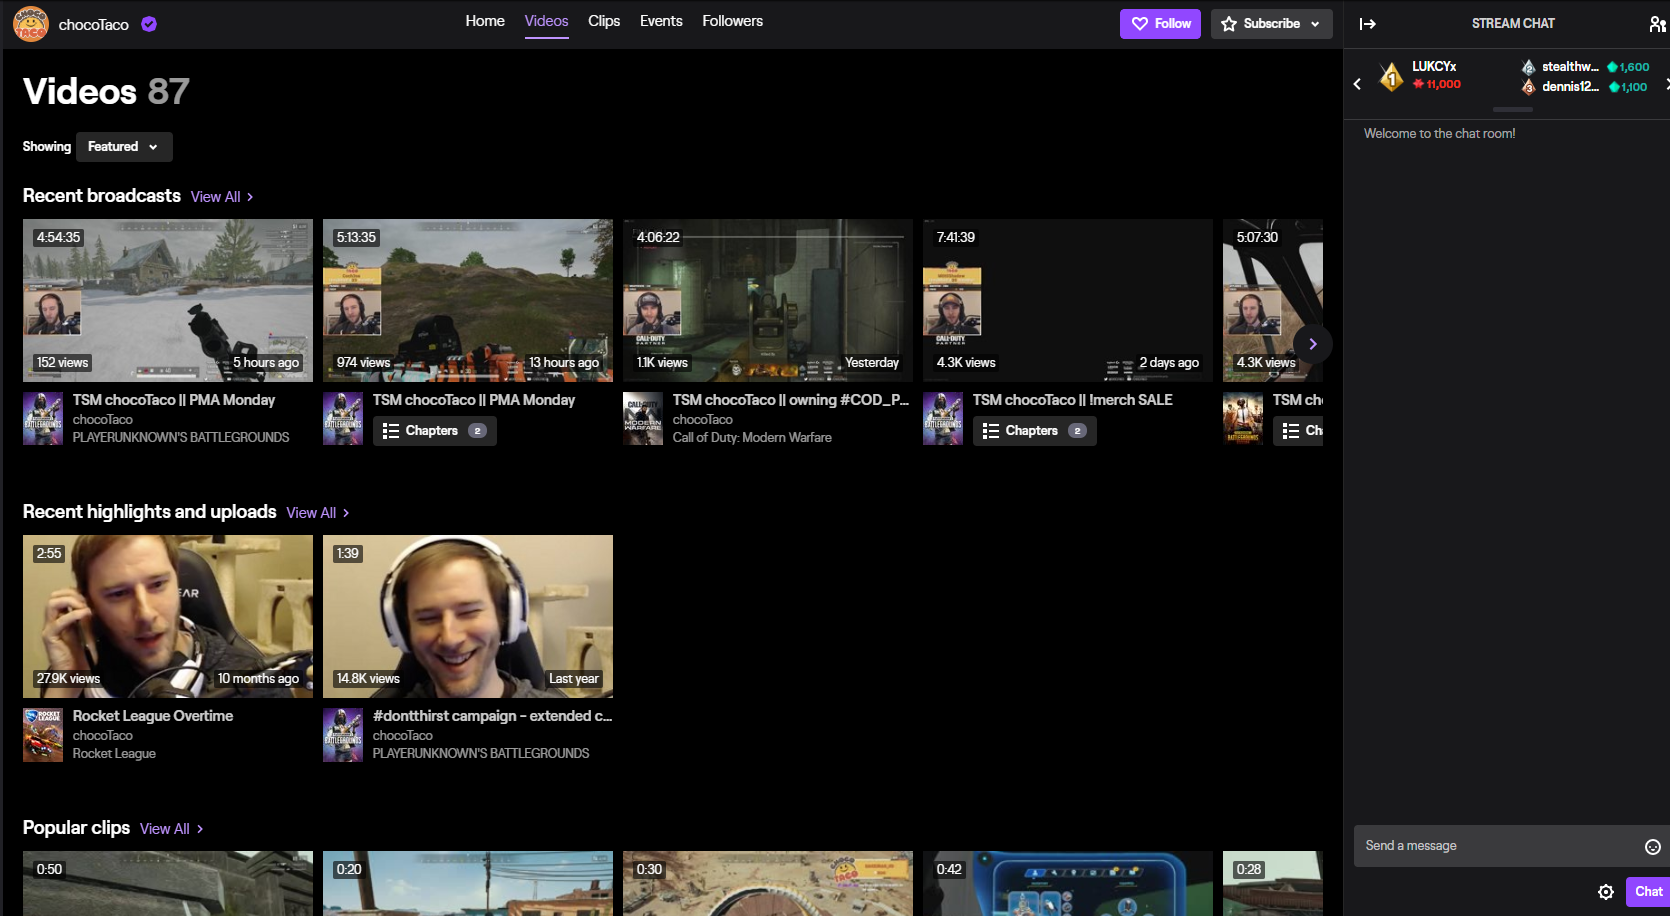The image size is (1670, 916).
Task: Play the 0:28 popular clip
Action: 1273,884
